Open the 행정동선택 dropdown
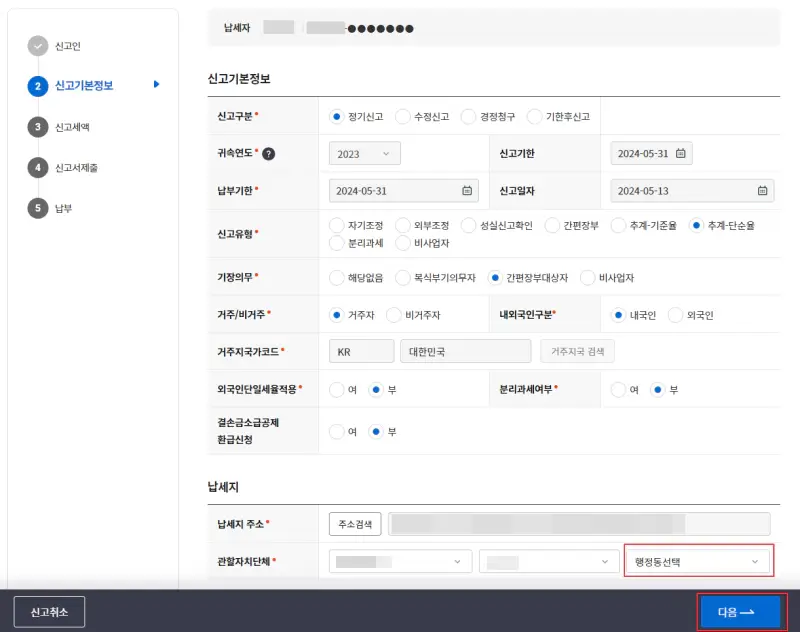 tap(698, 562)
